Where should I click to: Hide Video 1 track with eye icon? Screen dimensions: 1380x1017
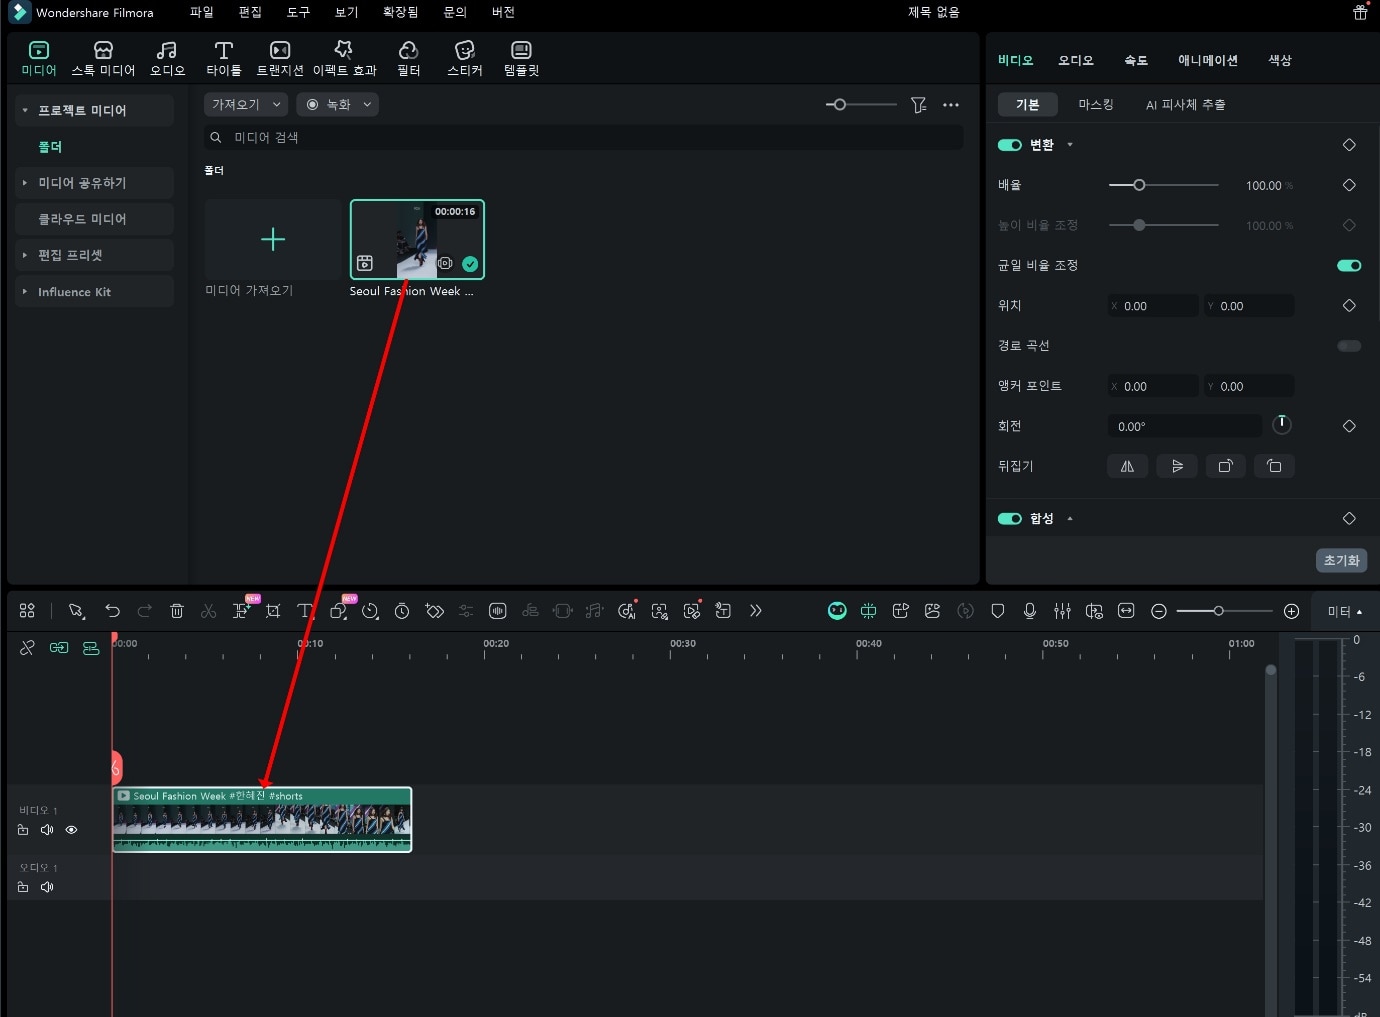click(x=71, y=830)
